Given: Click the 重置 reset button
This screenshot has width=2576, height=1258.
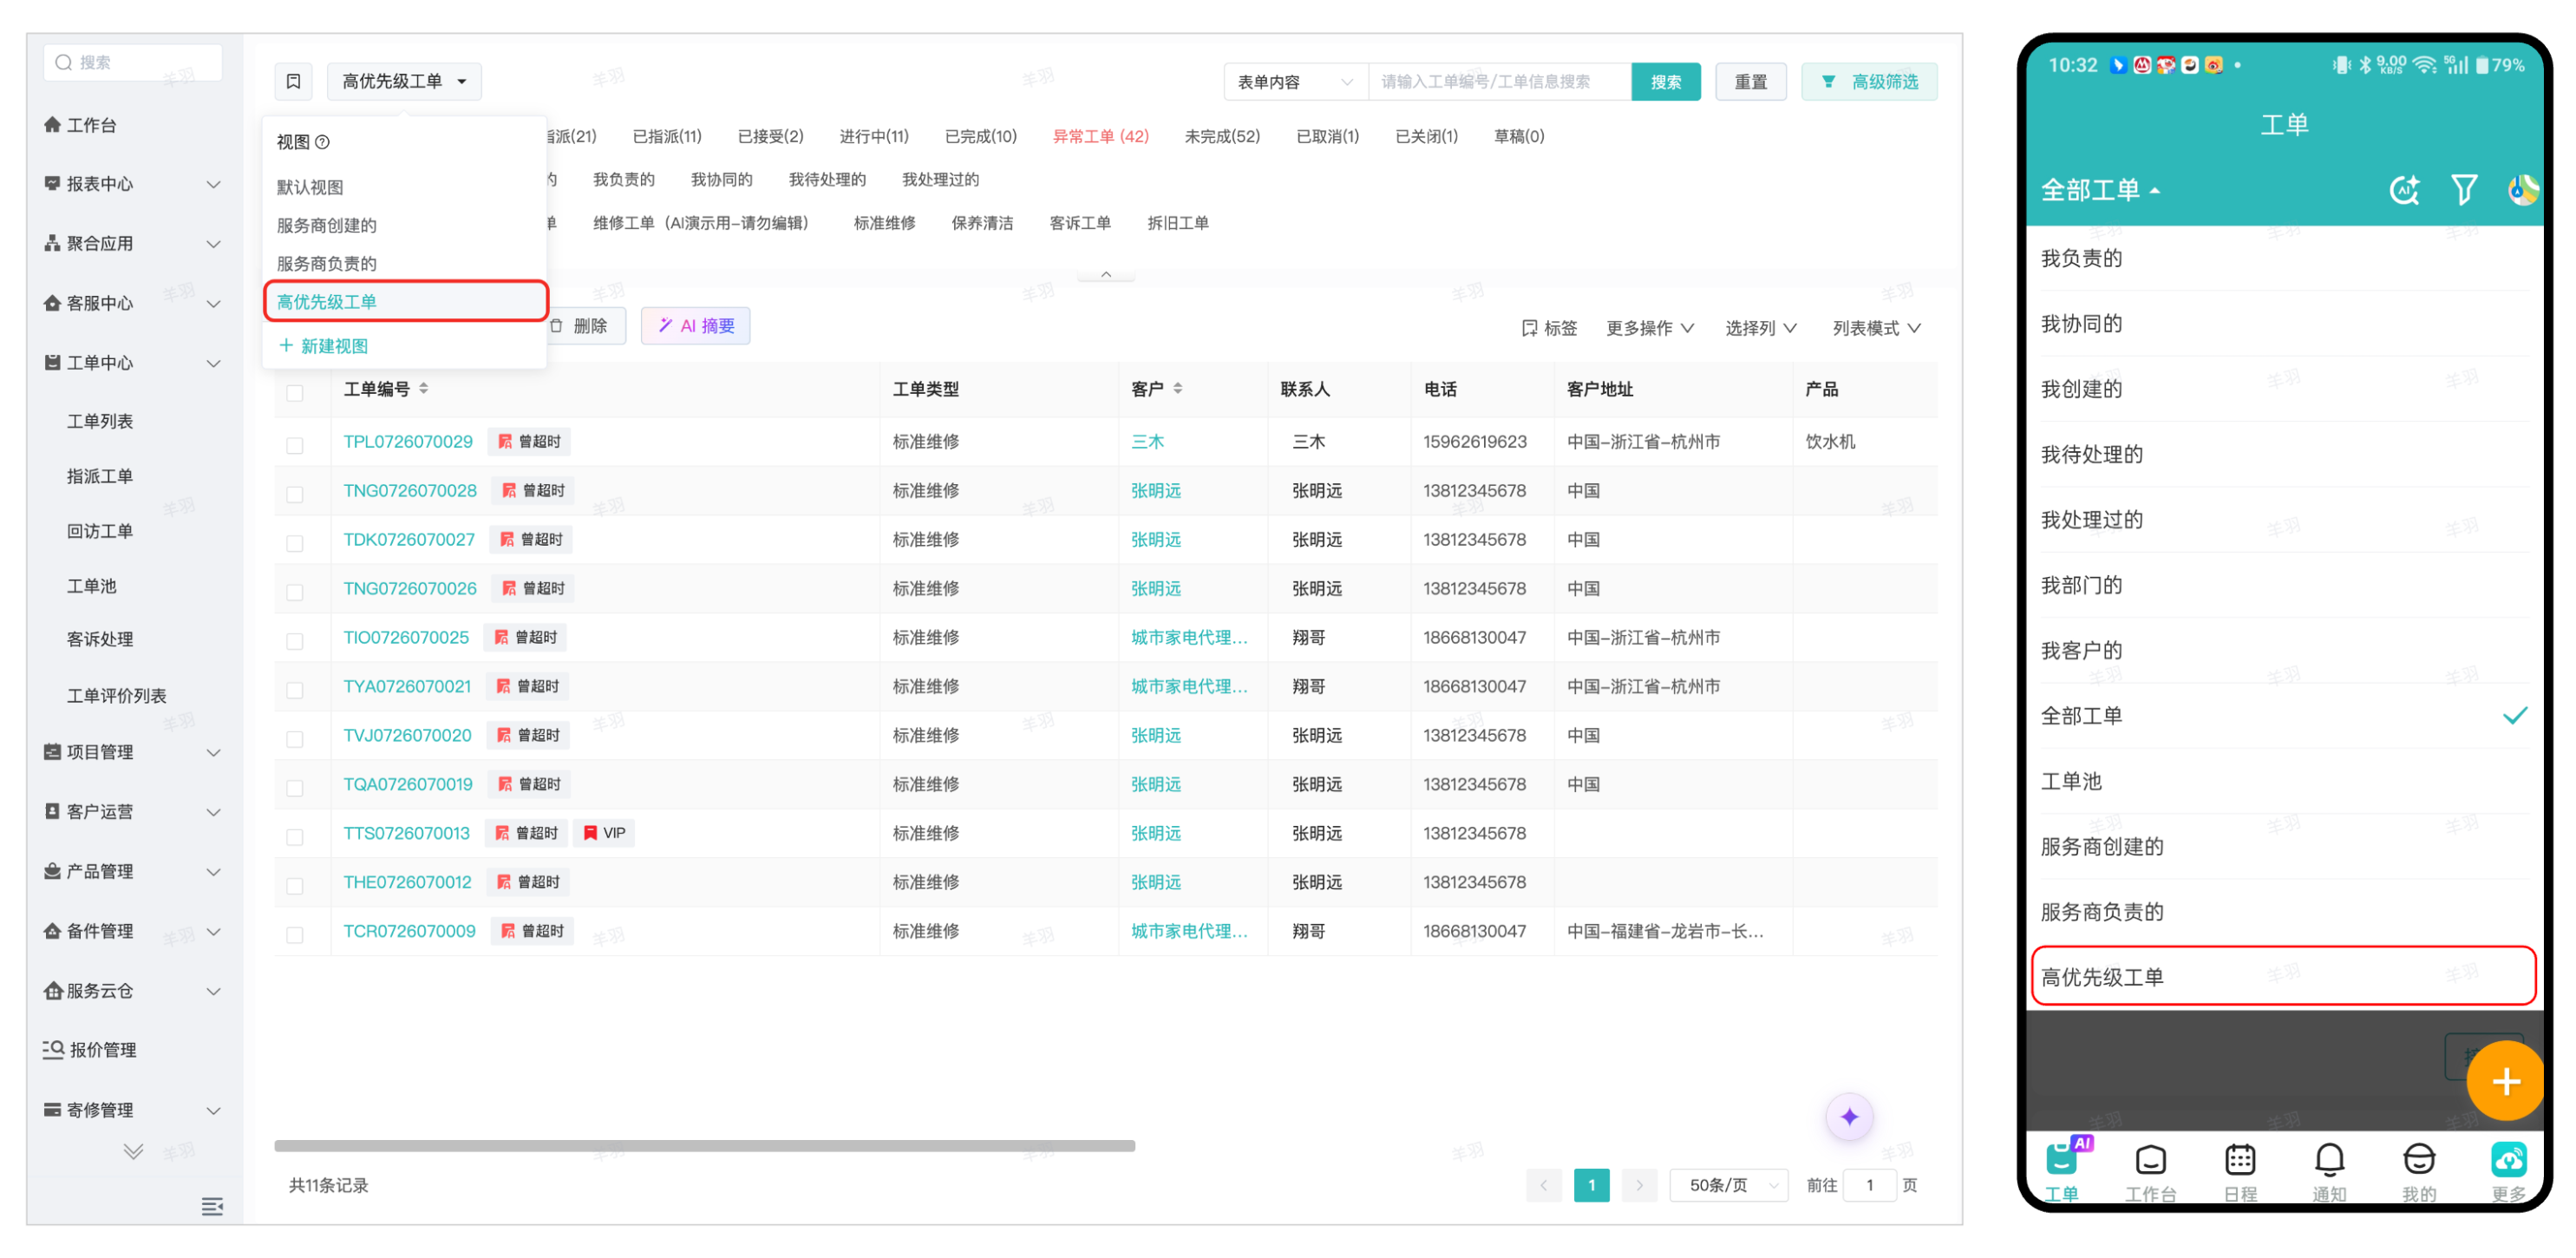Looking at the screenshot, I should click(x=1750, y=82).
